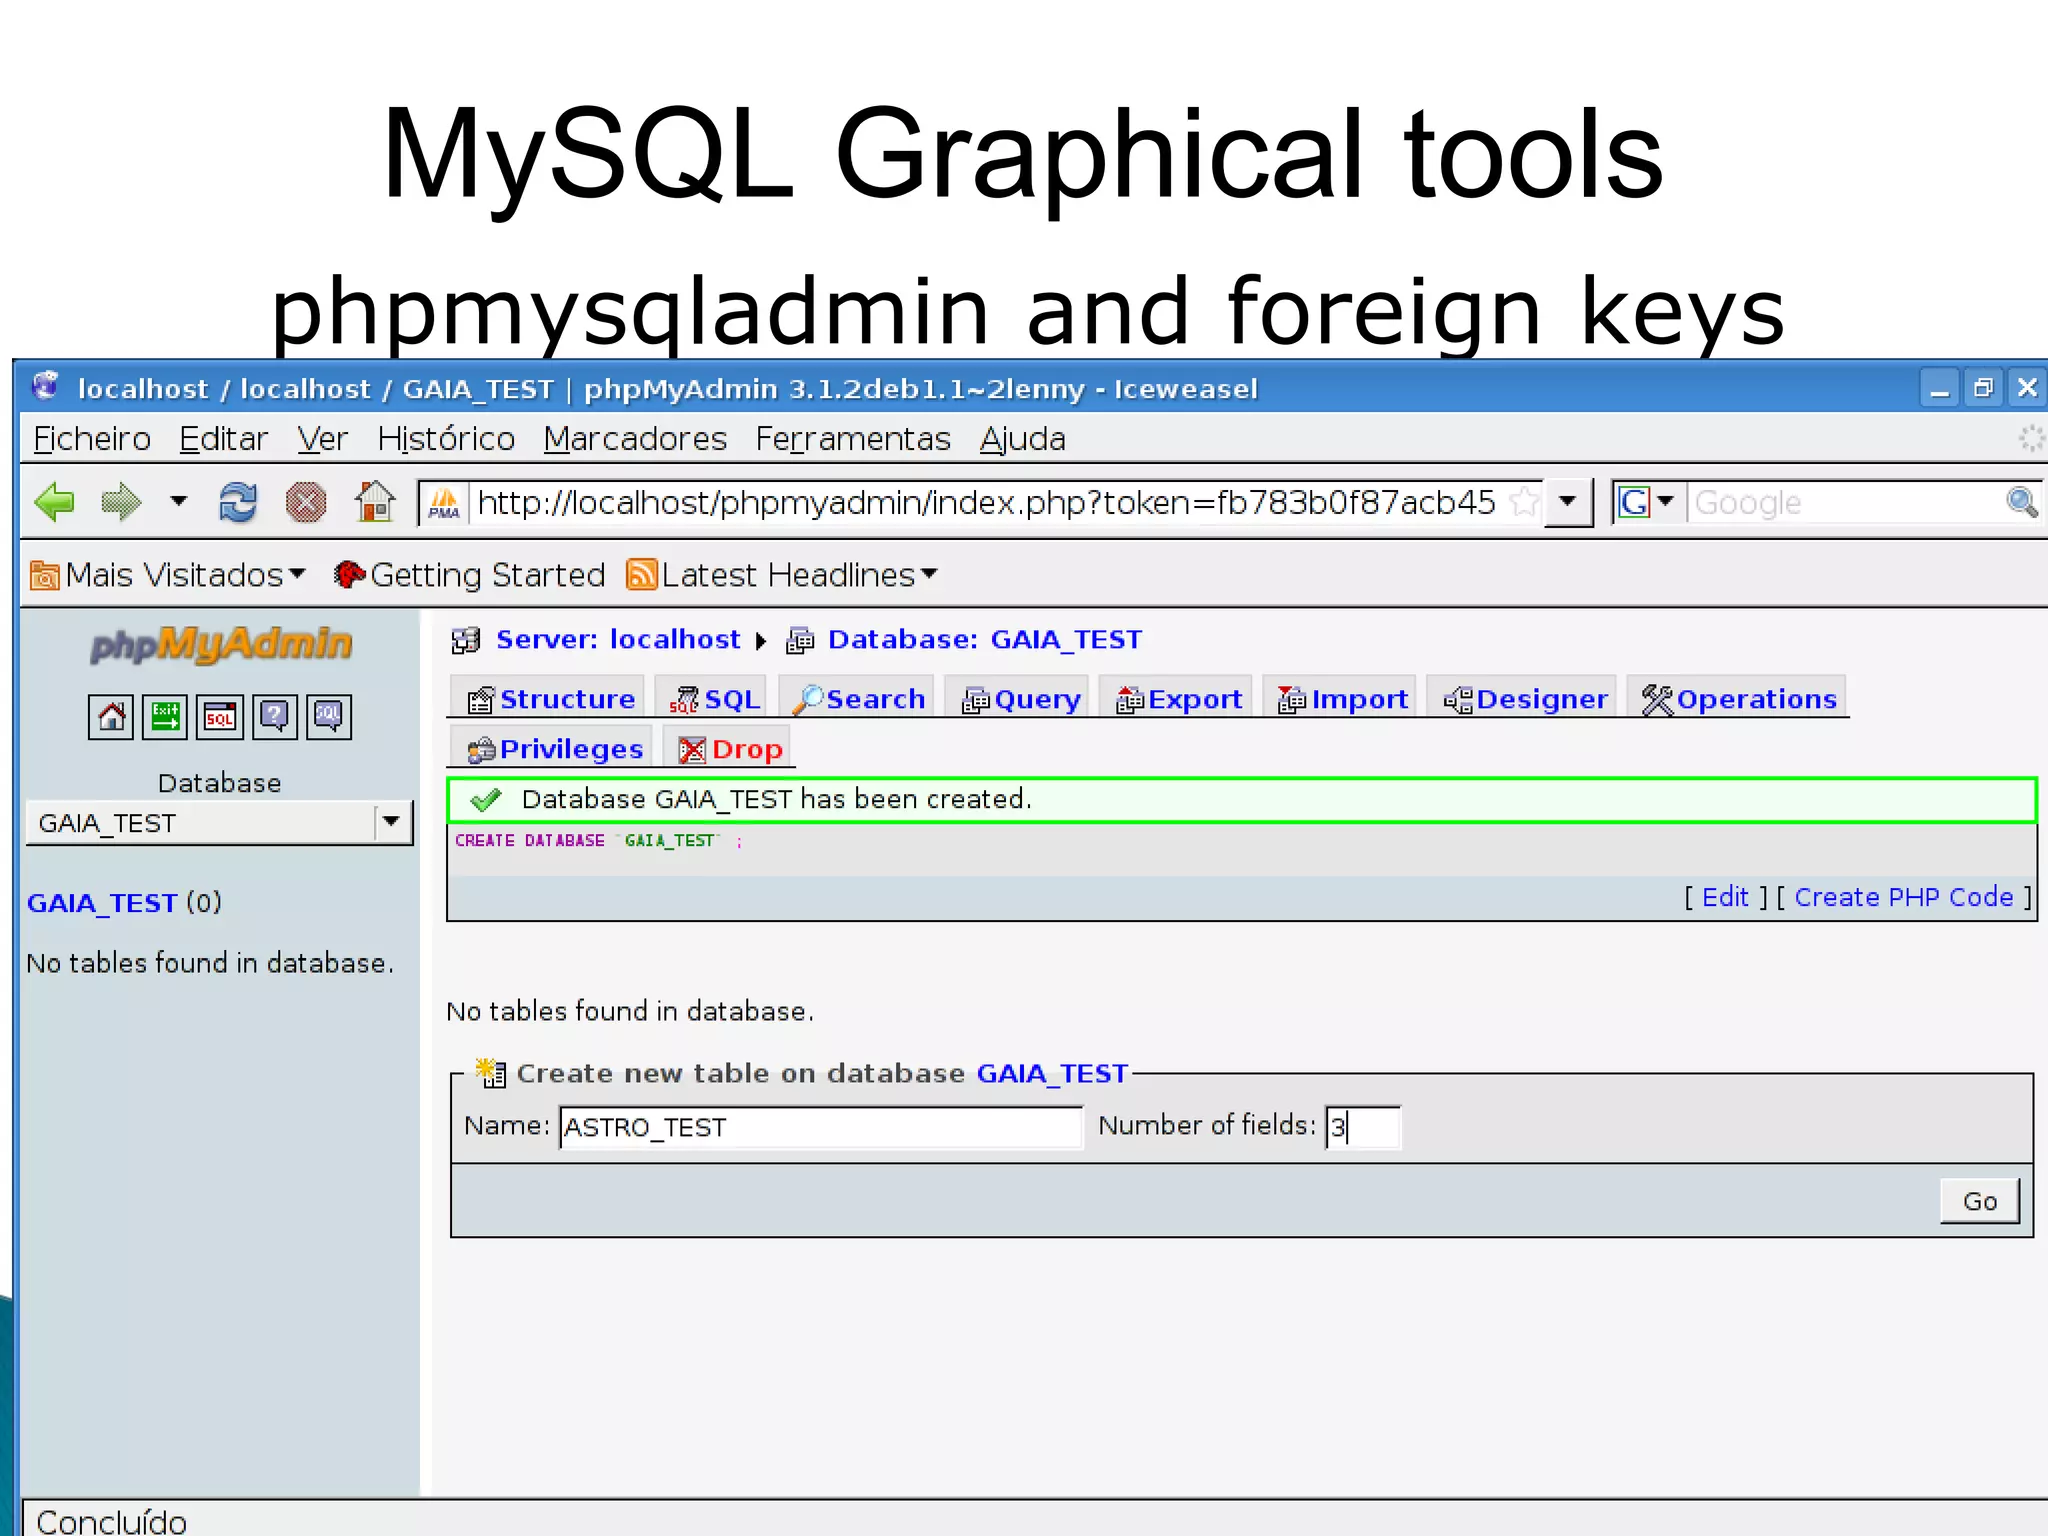
Task: Switch to the Designer tab
Action: (x=1524, y=698)
